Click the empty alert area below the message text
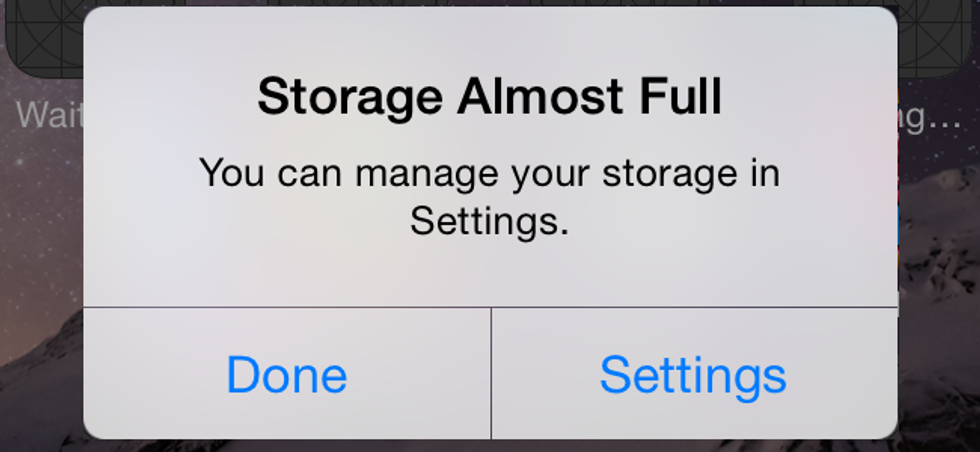Image resolution: width=980 pixels, height=452 pixels. (x=491, y=275)
